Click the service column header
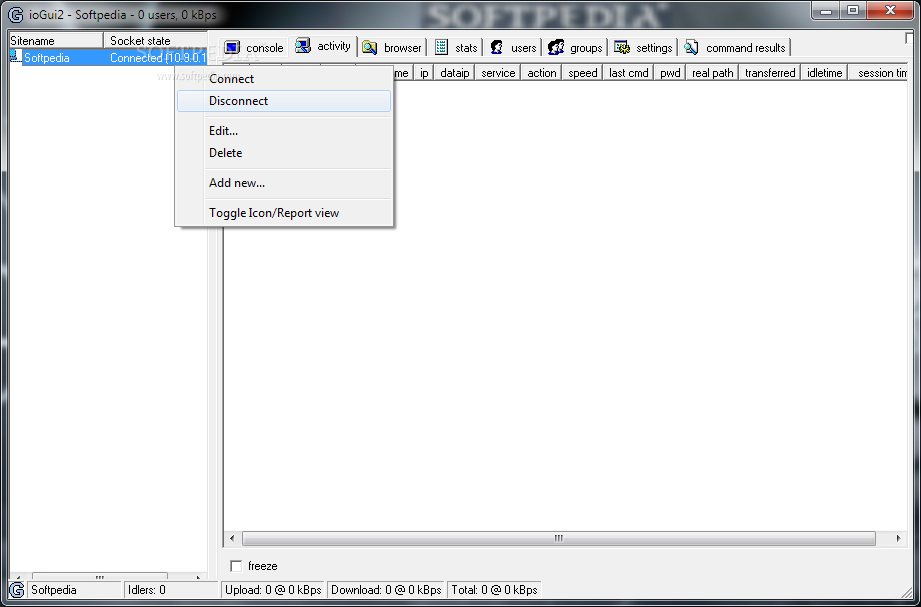 pyautogui.click(x=498, y=73)
